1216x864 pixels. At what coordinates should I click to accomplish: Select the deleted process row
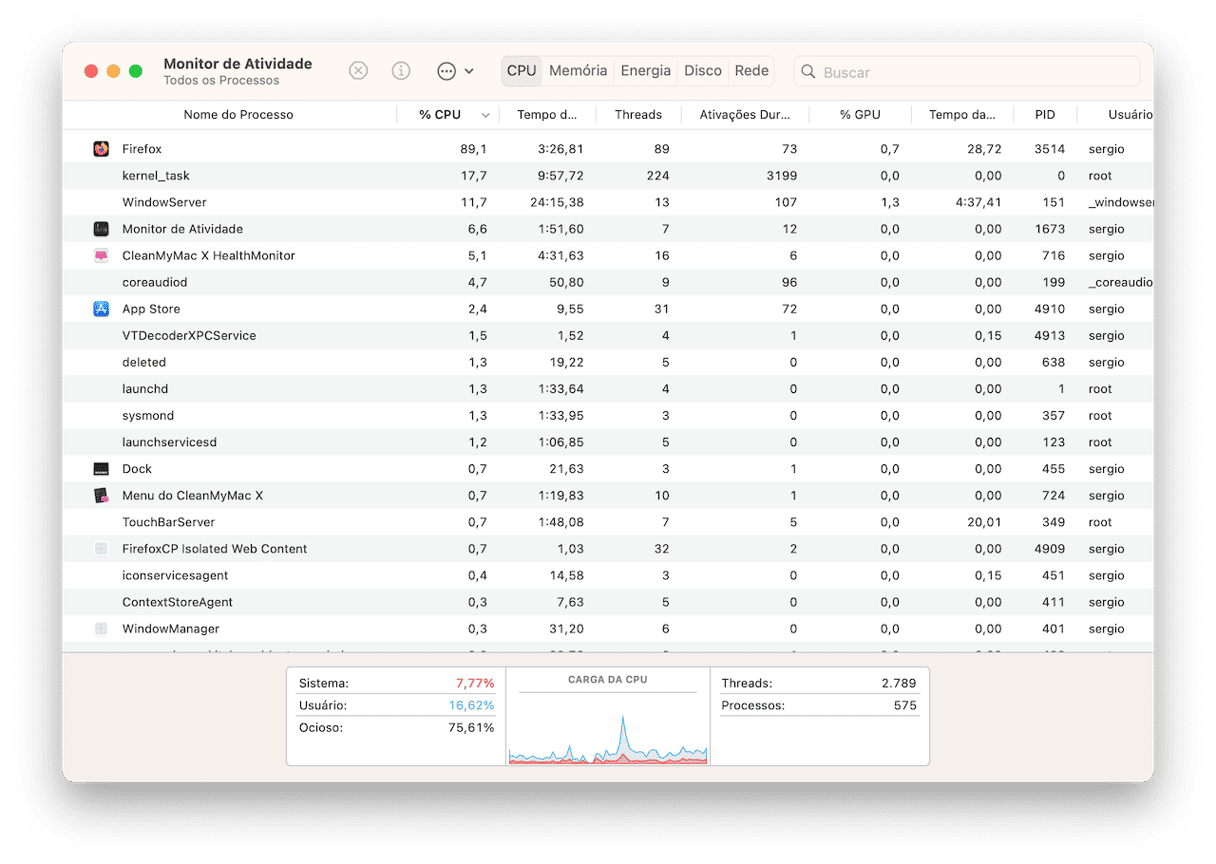coord(608,363)
